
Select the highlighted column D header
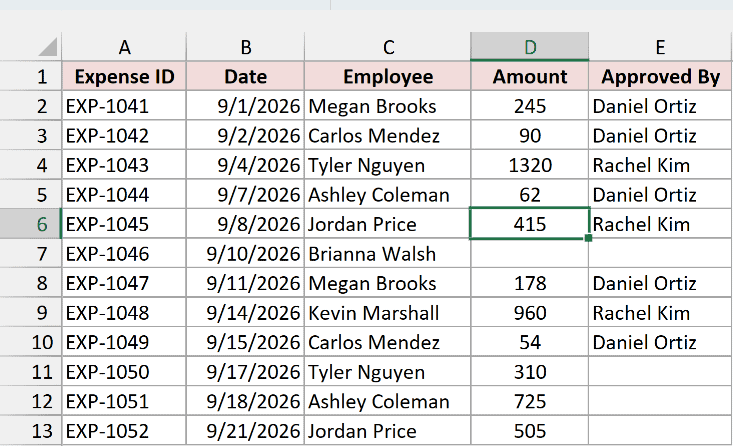point(530,47)
